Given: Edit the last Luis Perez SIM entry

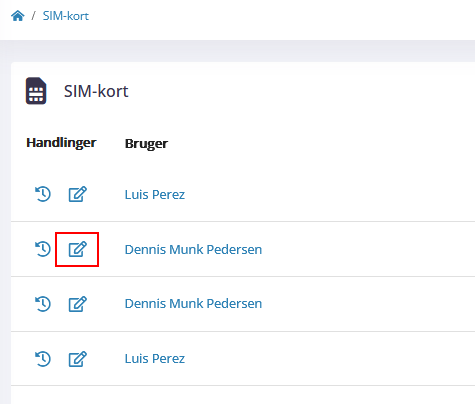Looking at the screenshot, I should click(78, 359).
